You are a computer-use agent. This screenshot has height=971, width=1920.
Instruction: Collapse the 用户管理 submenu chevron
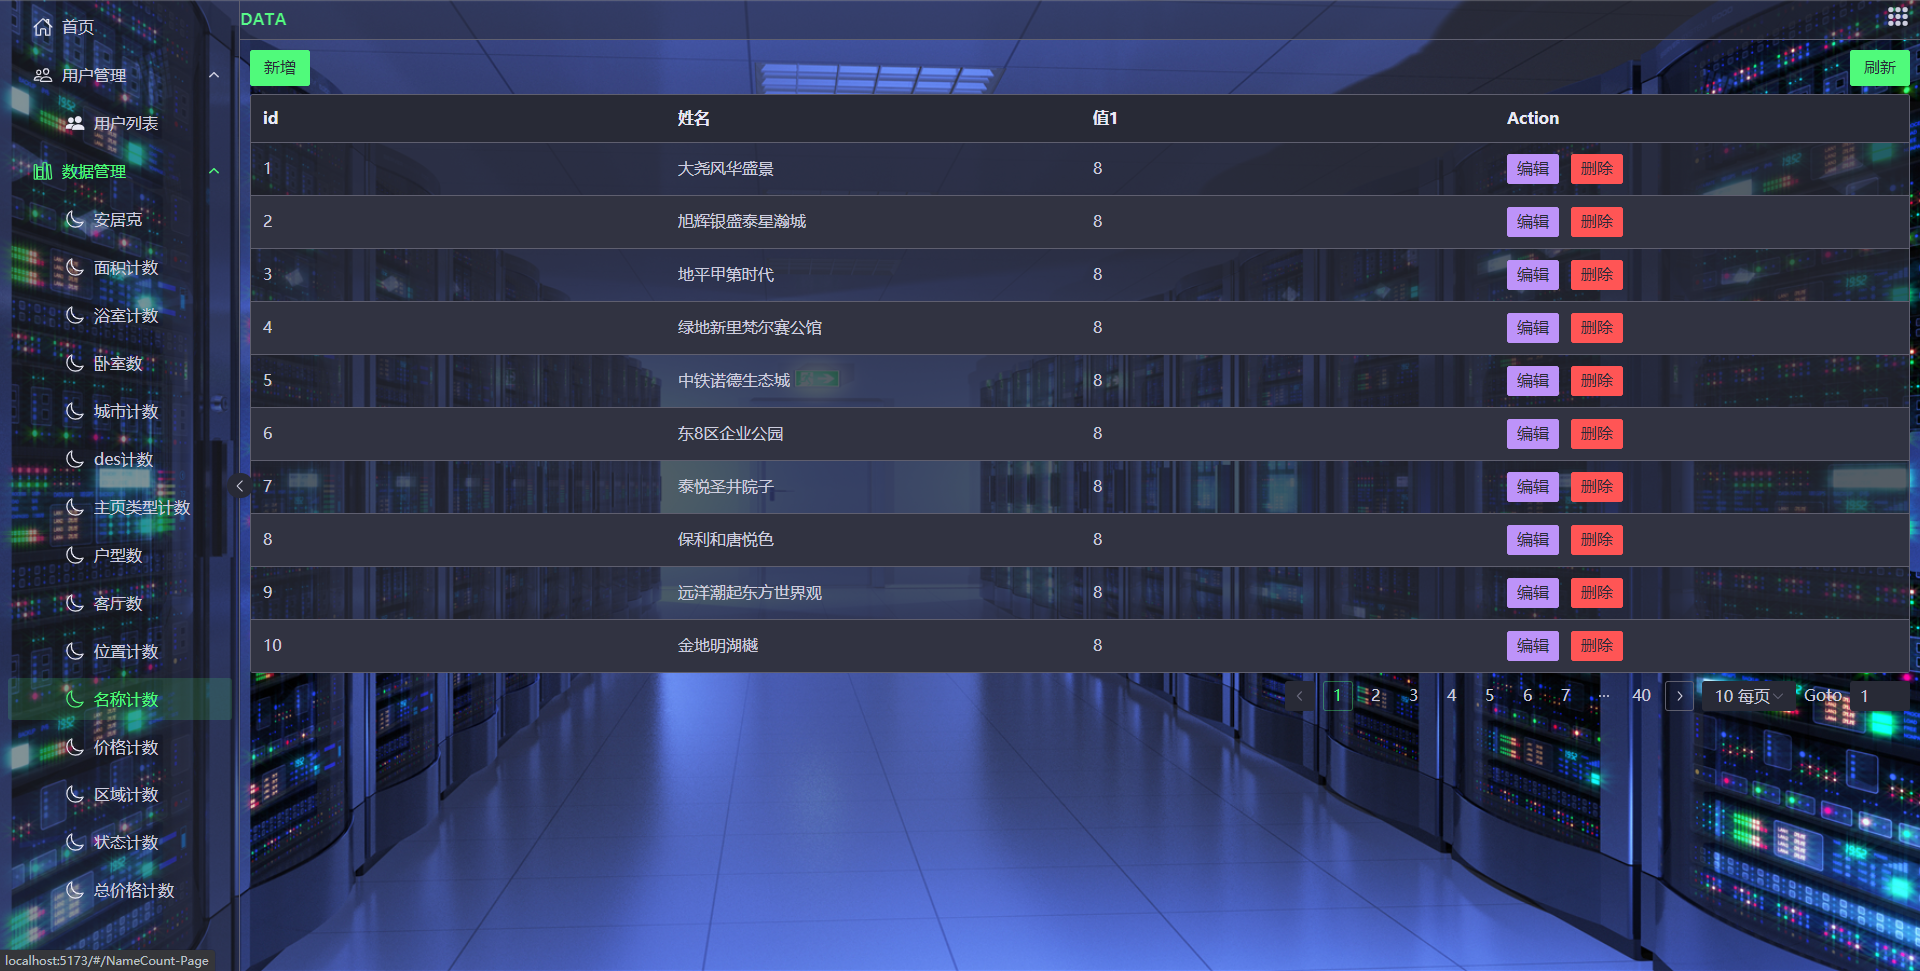coord(214,75)
